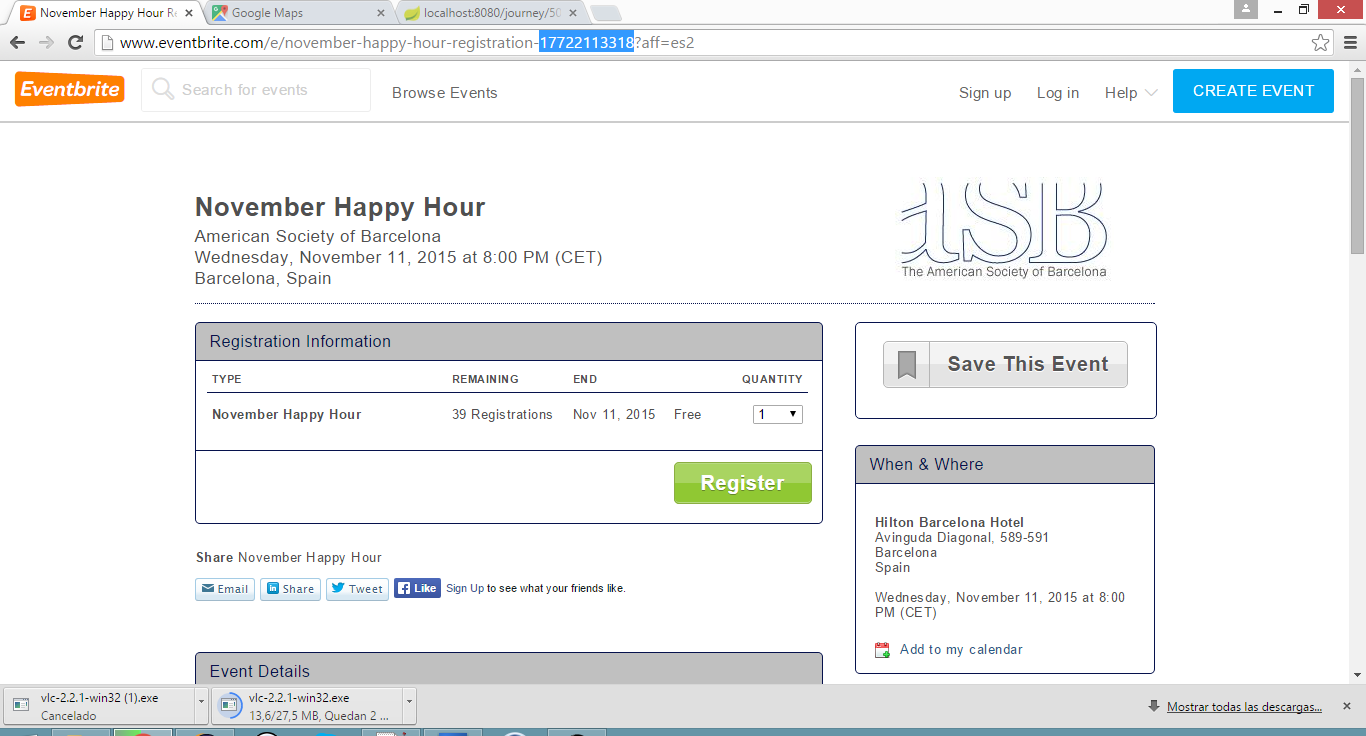The image size is (1366, 736).
Task: Click 'Nov 11, 2015' end date cell
Action: pyautogui.click(x=614, y=414)
